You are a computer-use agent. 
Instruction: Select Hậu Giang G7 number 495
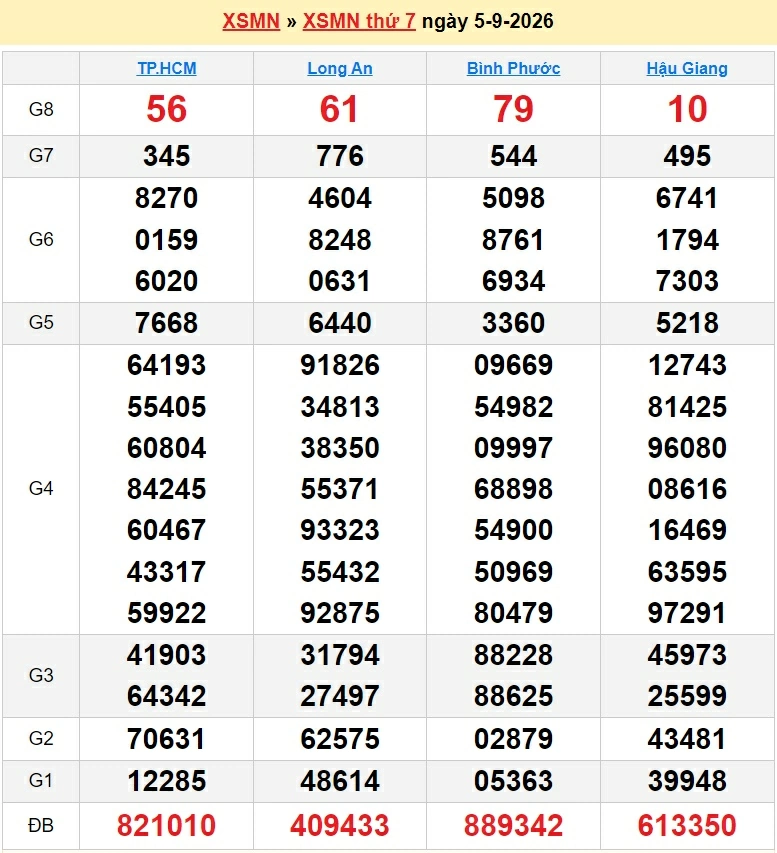[x=687, y=156]
